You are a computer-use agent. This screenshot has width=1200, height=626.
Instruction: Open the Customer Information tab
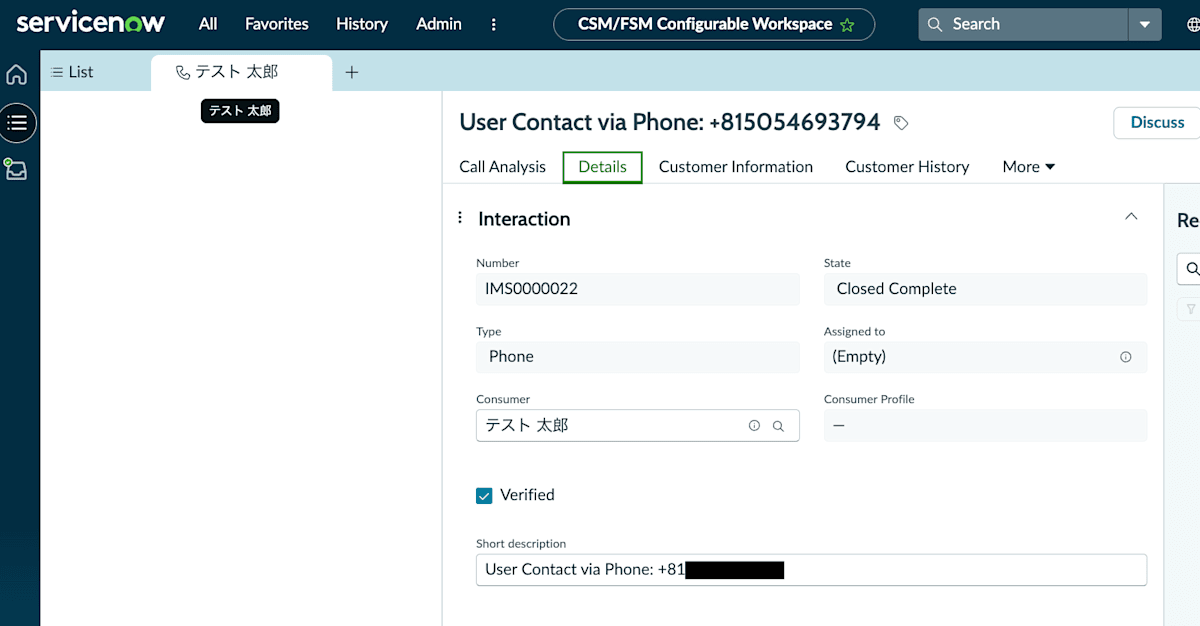736,167
